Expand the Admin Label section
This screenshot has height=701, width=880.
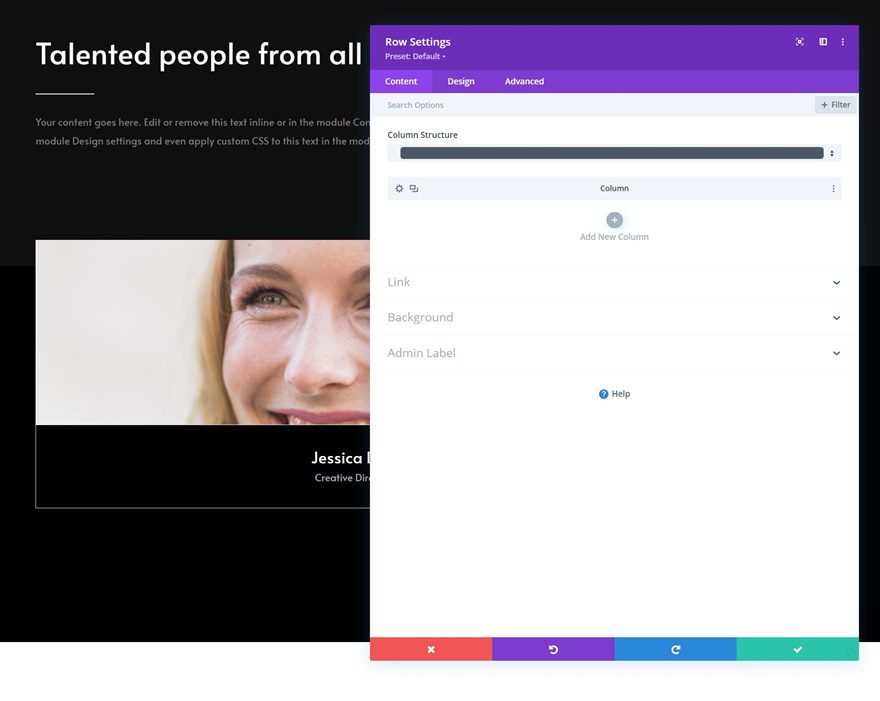(614, 353)
